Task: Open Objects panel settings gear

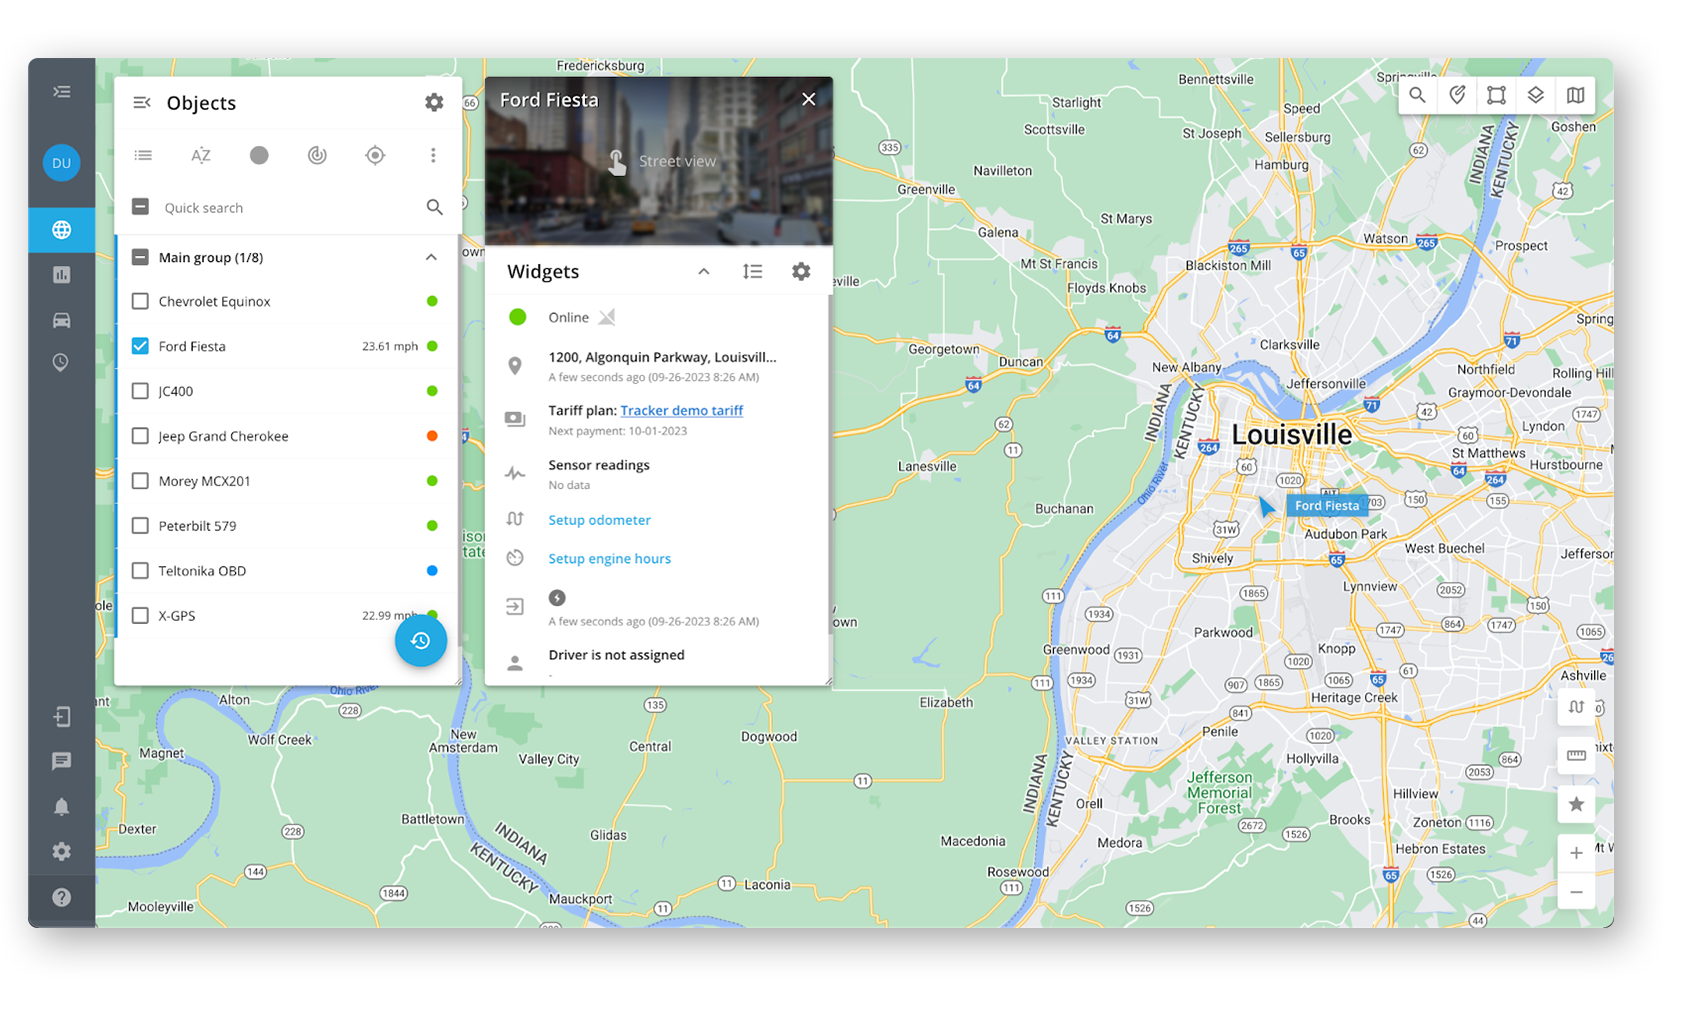Action: [434, 102]
